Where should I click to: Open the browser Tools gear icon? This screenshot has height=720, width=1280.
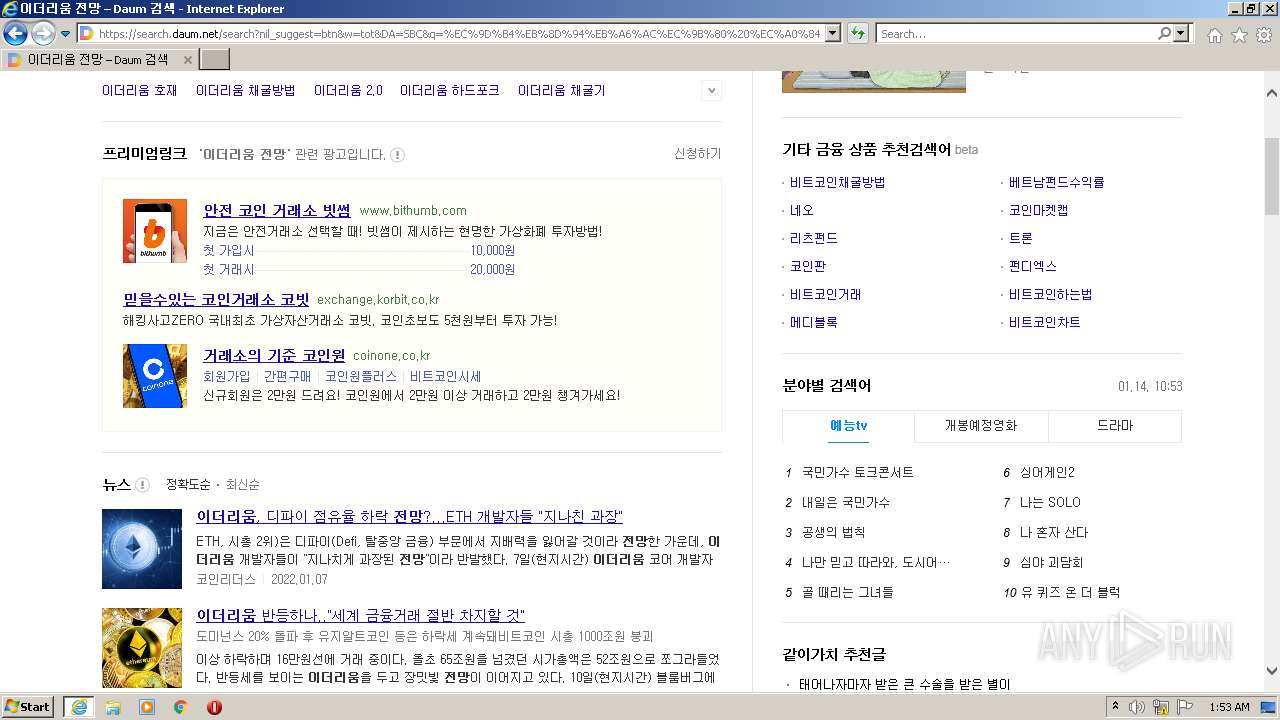click(1264, 35)
